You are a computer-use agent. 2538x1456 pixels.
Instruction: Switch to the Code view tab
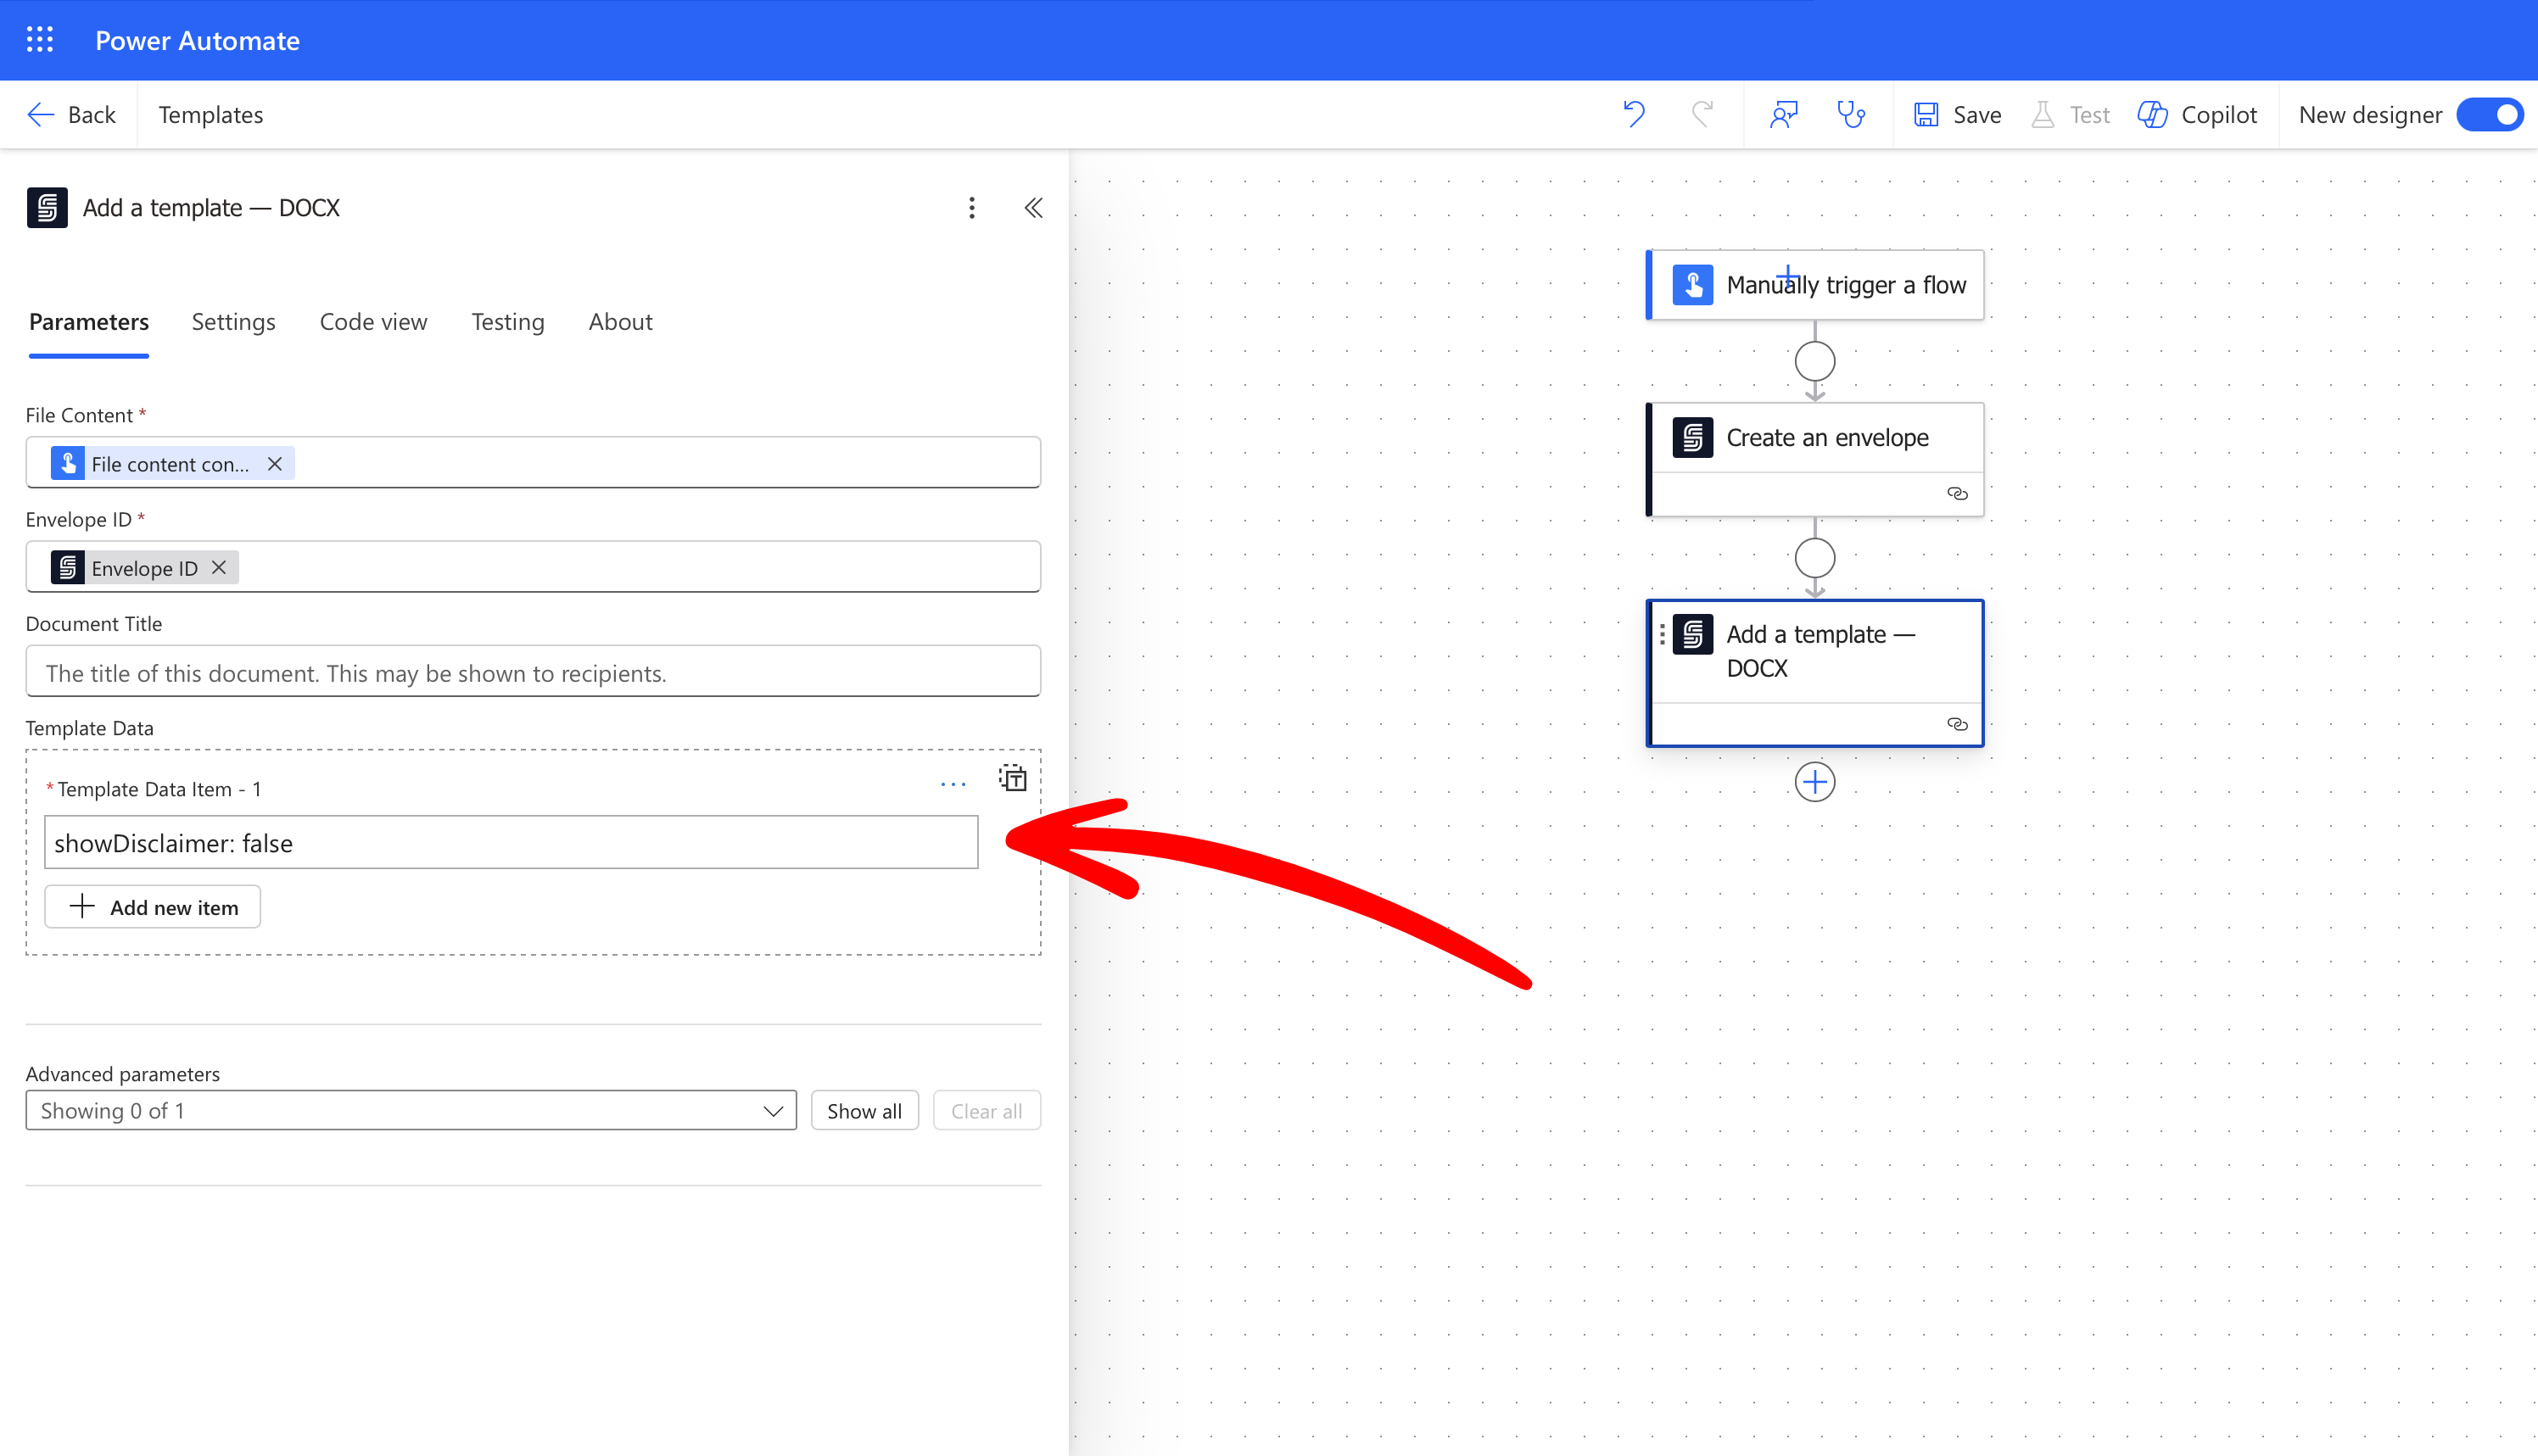coord(373,322)
